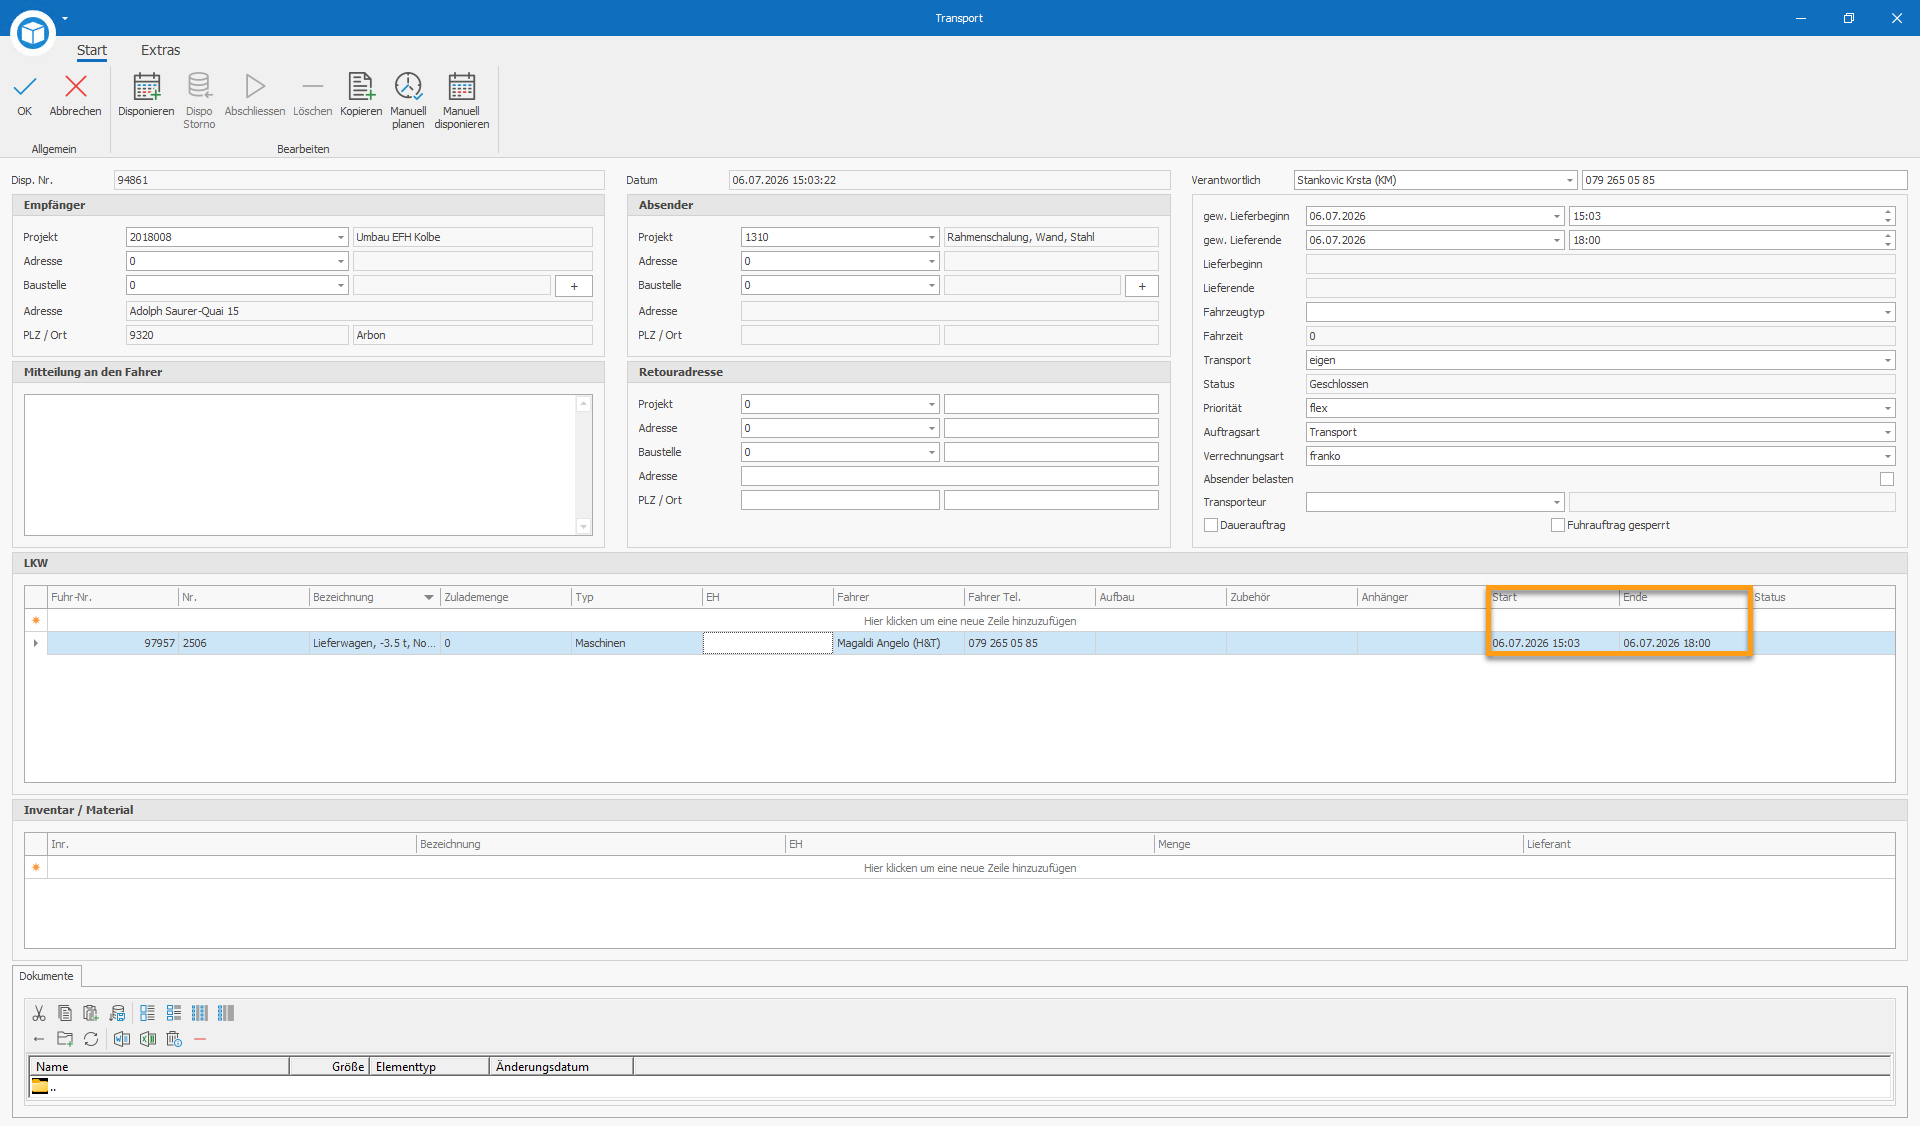The width and height of the screenshot is (1920, 1126).
Task: Open the Bezeichnung column filter arrow in LKW
Action: coord(429,597)
